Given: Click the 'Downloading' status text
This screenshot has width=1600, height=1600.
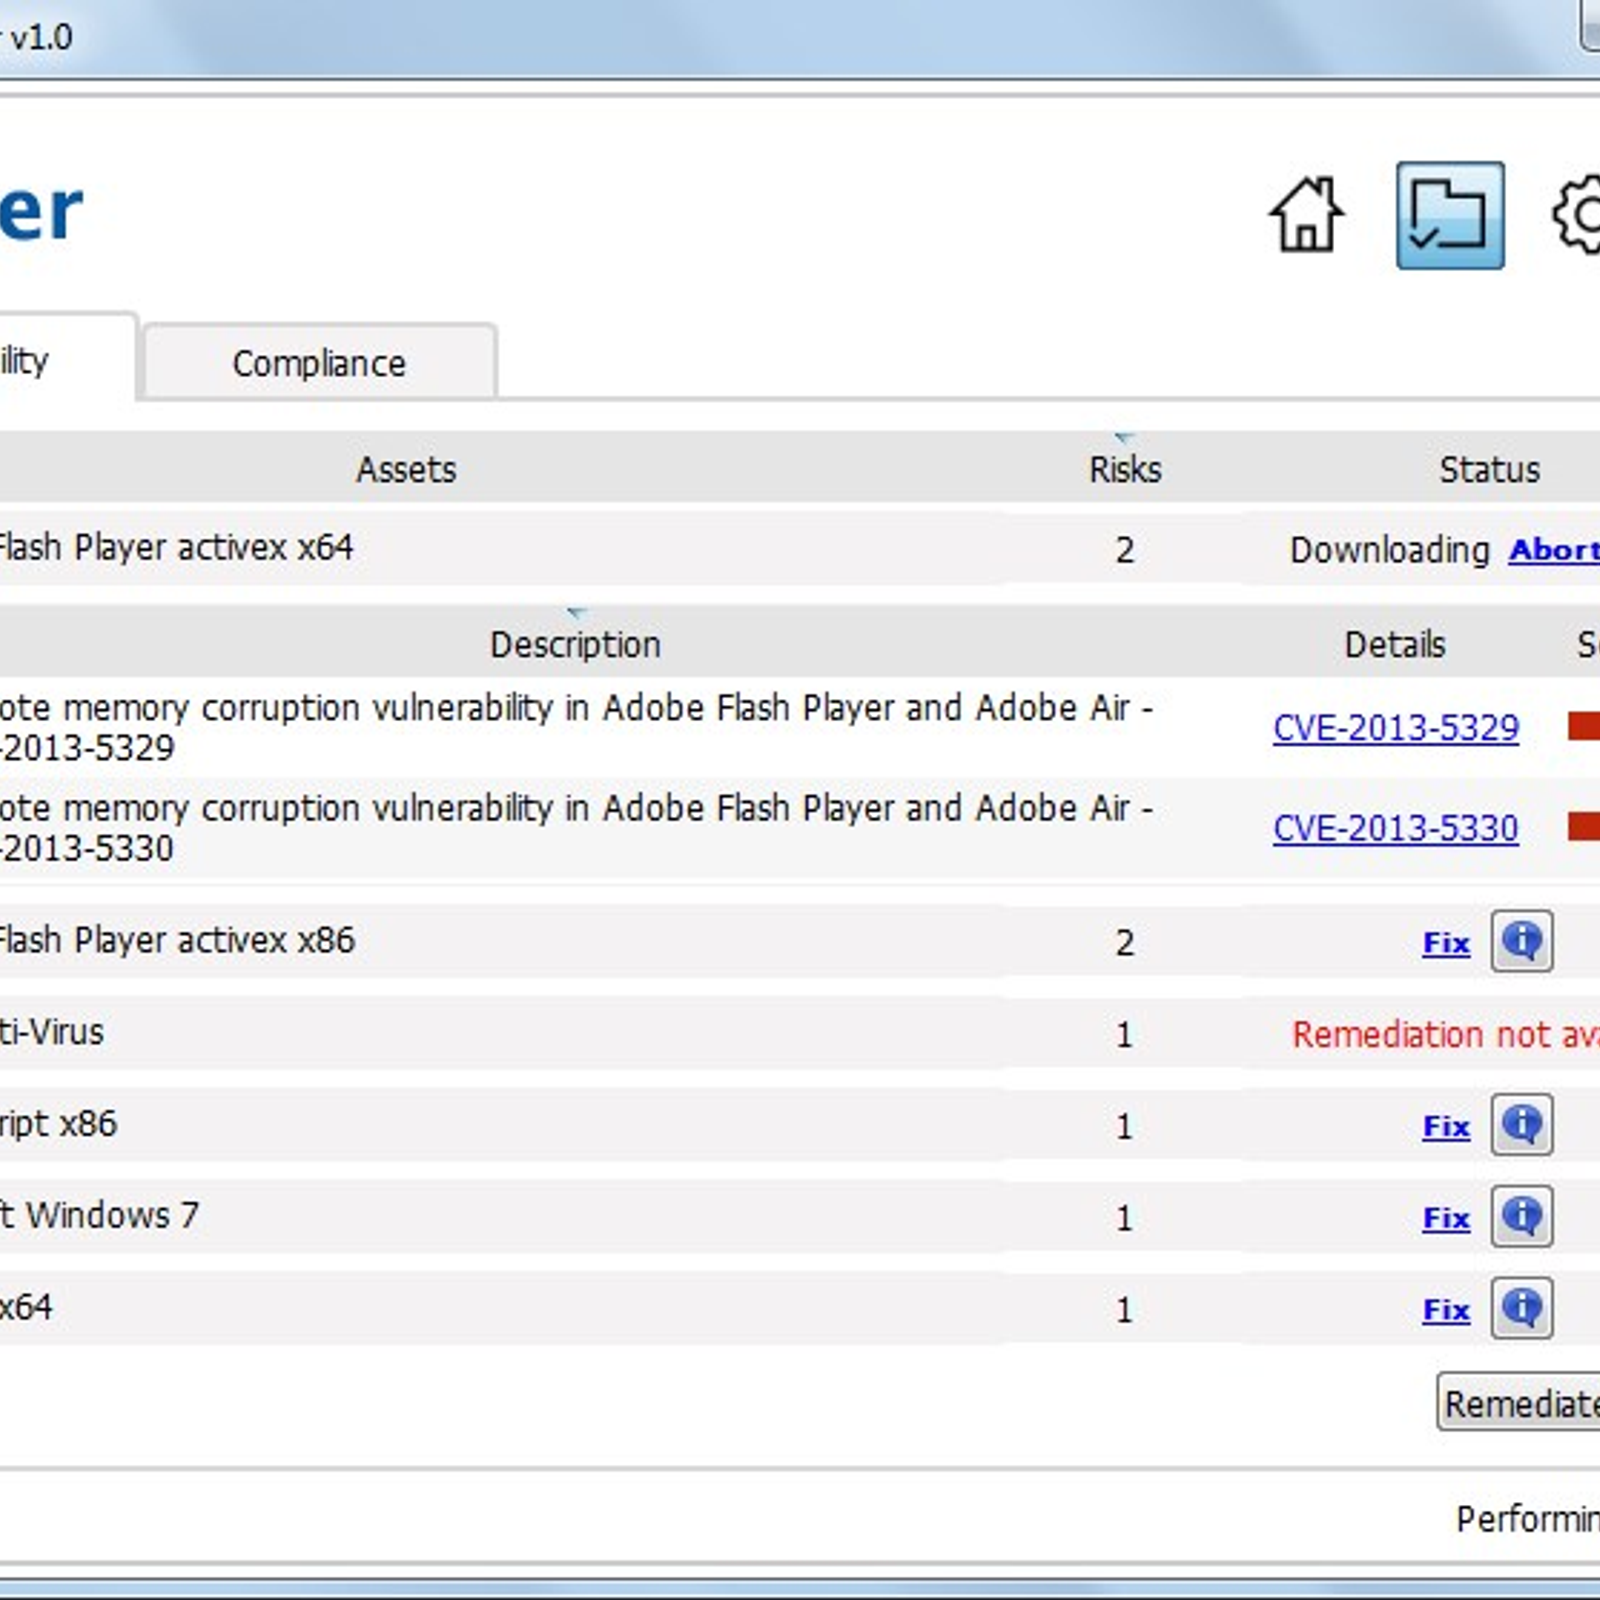Looking at the screenshot, I should [1390, 550].
